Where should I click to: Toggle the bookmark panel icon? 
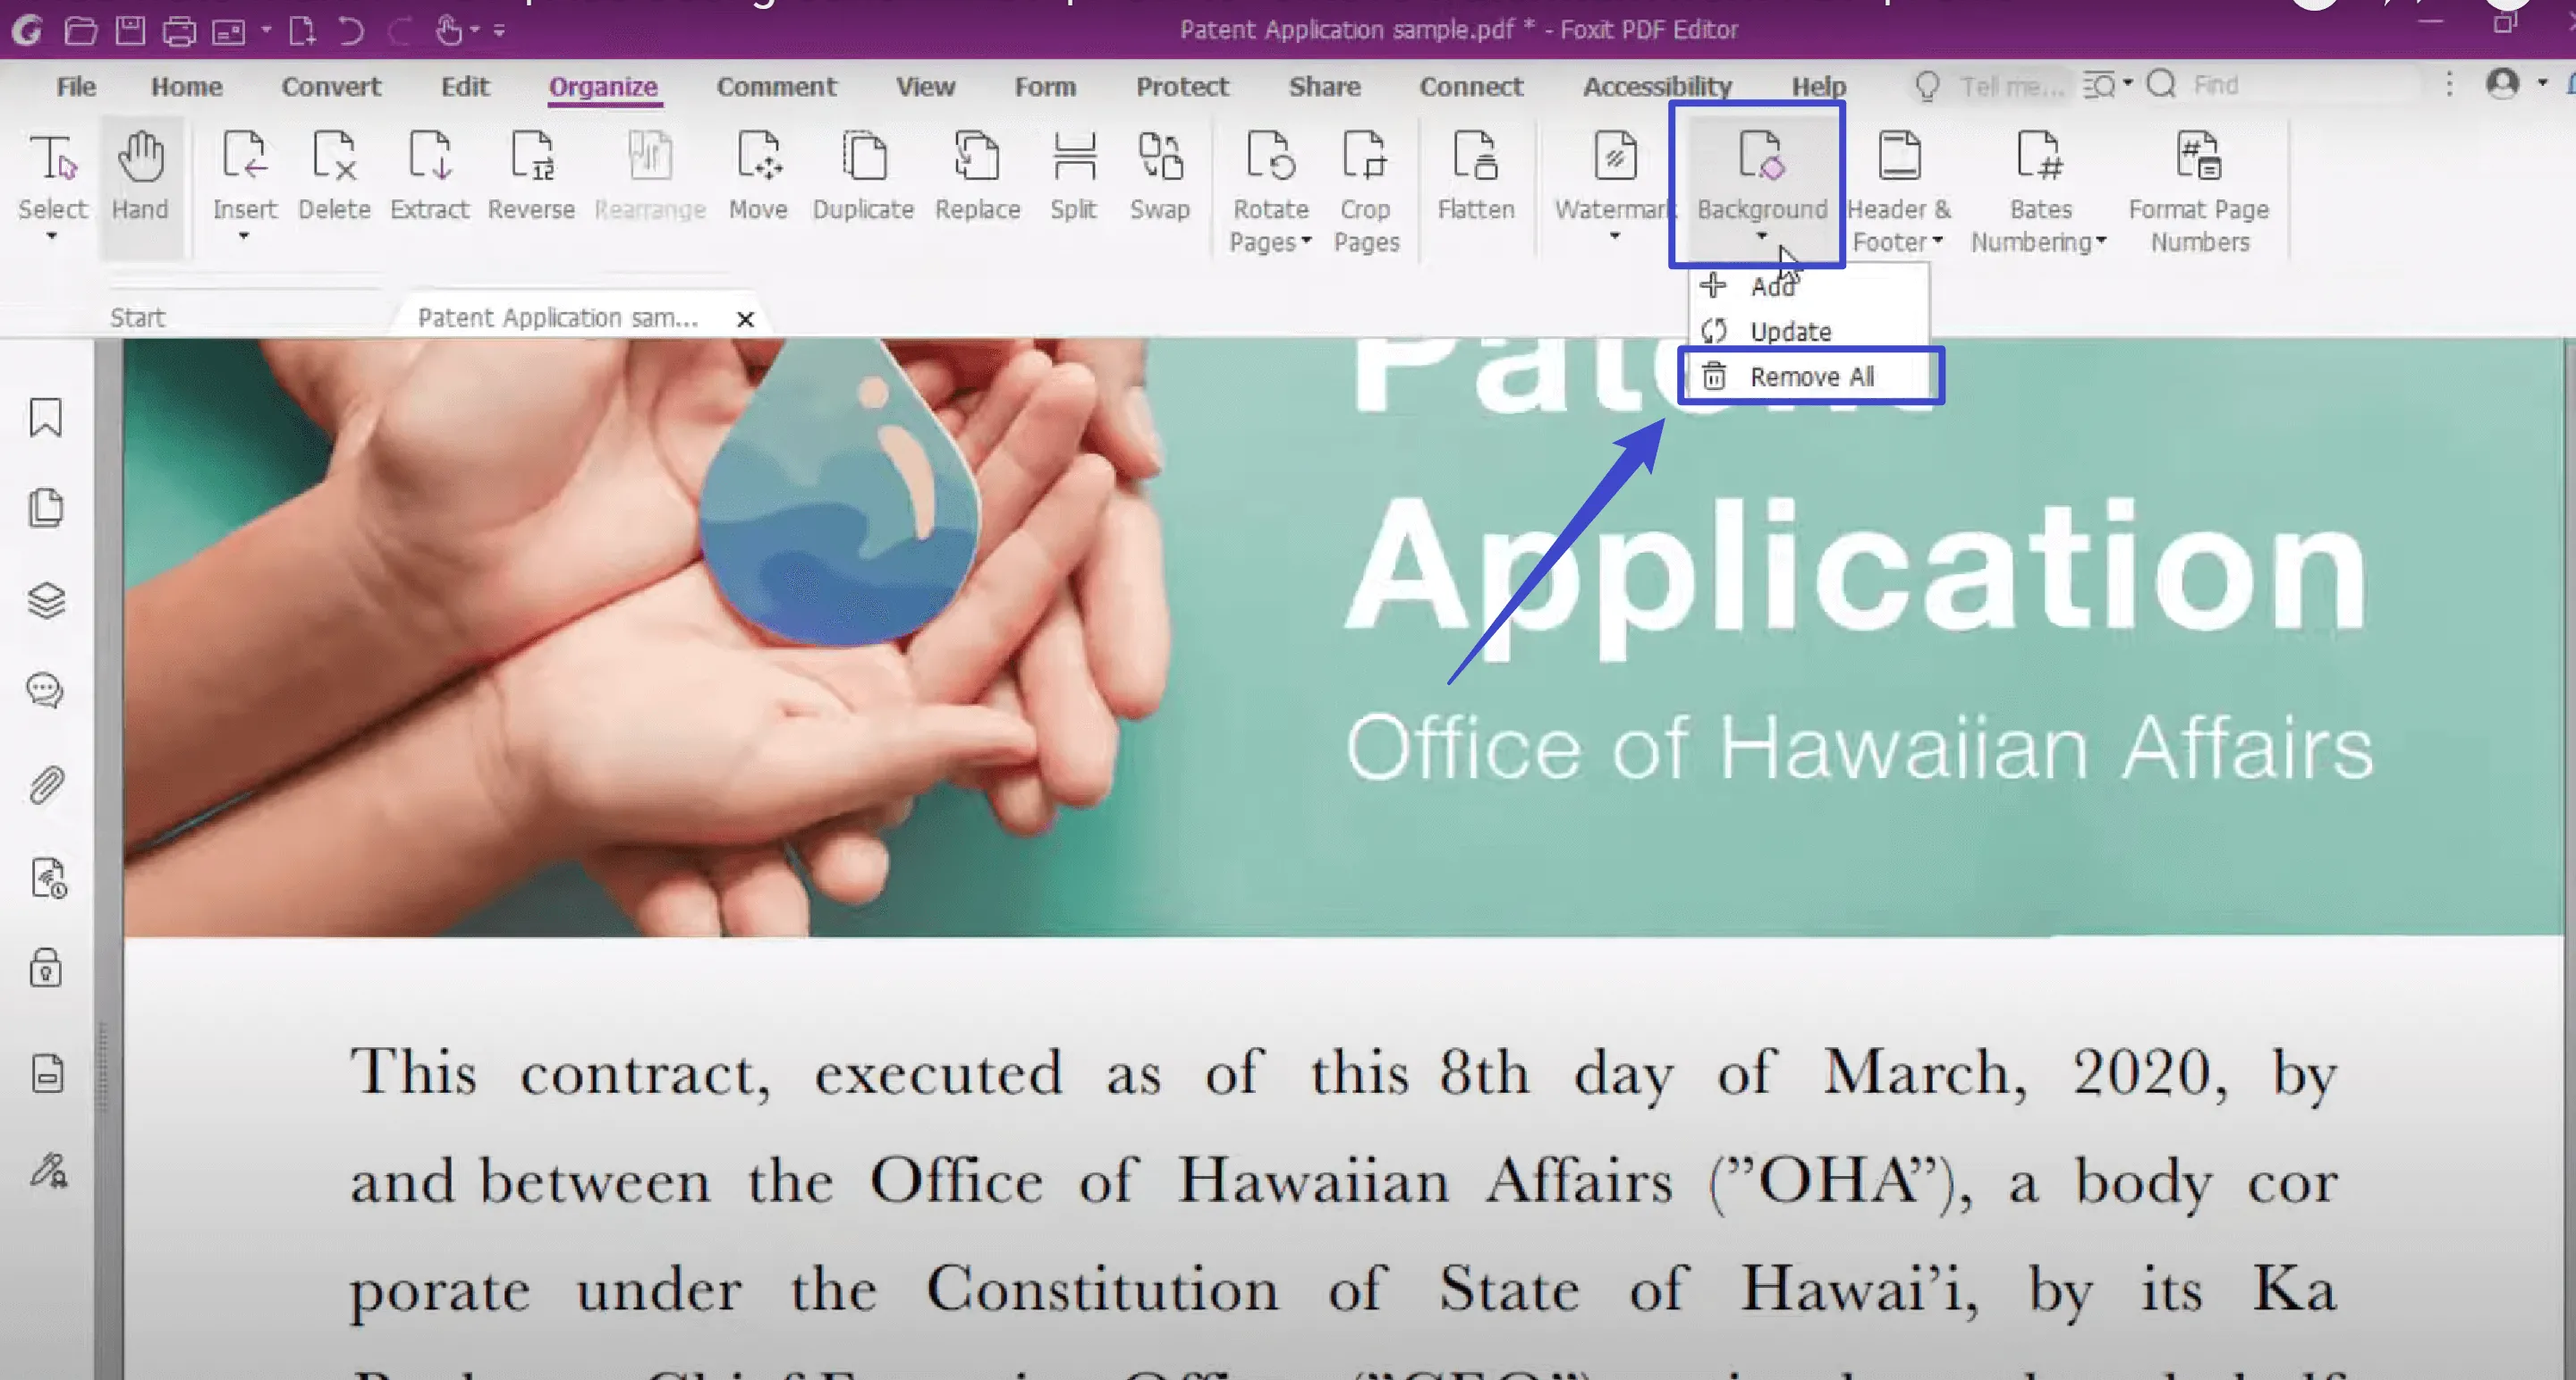[46, 418]
